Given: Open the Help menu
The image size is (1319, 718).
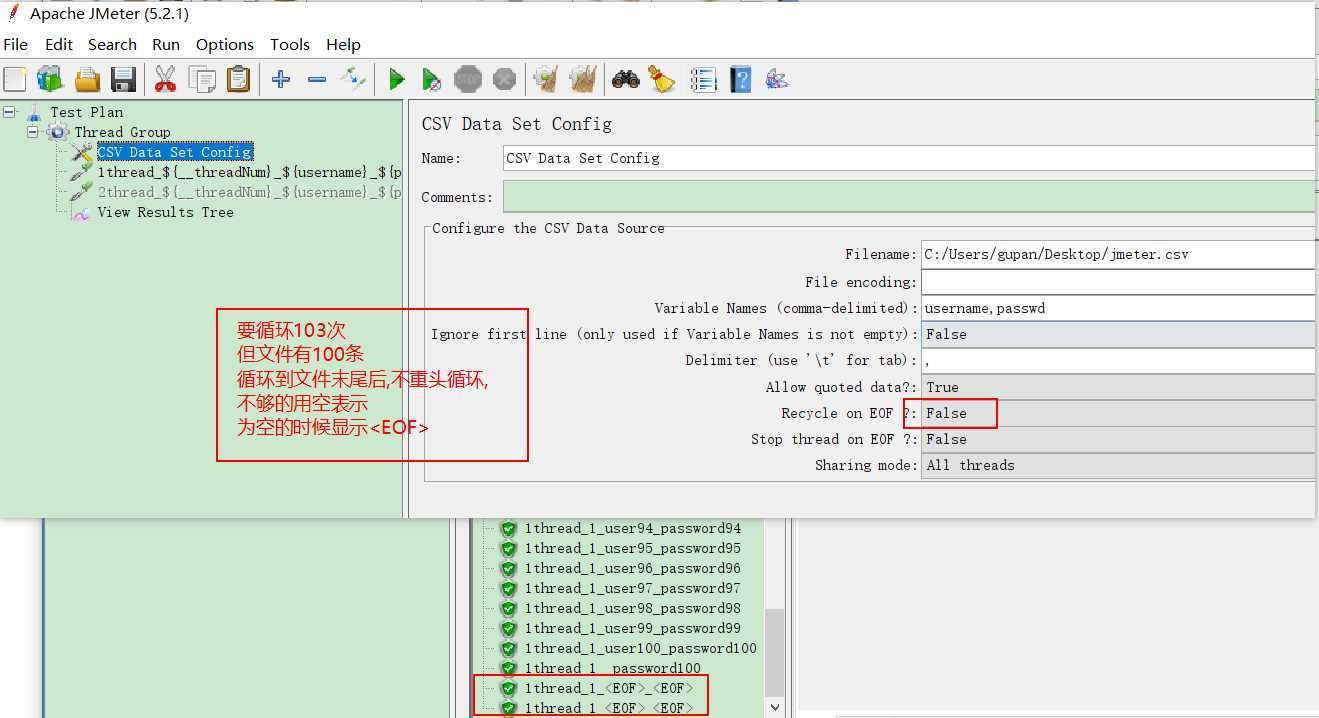Looking at the screenshot, I should click(x=343, y=44).
